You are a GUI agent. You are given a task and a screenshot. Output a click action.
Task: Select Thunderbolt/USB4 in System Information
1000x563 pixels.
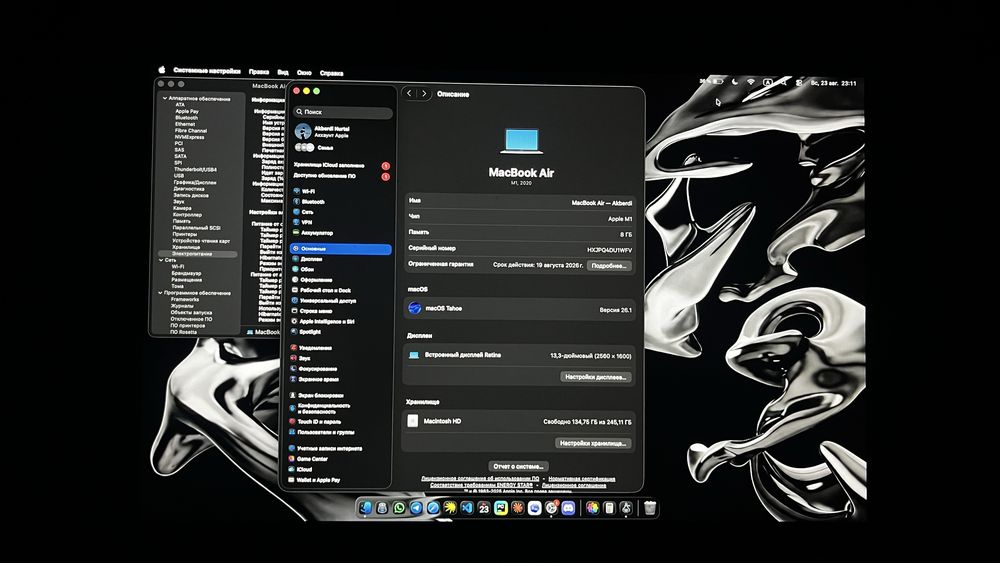coord(195,169)
